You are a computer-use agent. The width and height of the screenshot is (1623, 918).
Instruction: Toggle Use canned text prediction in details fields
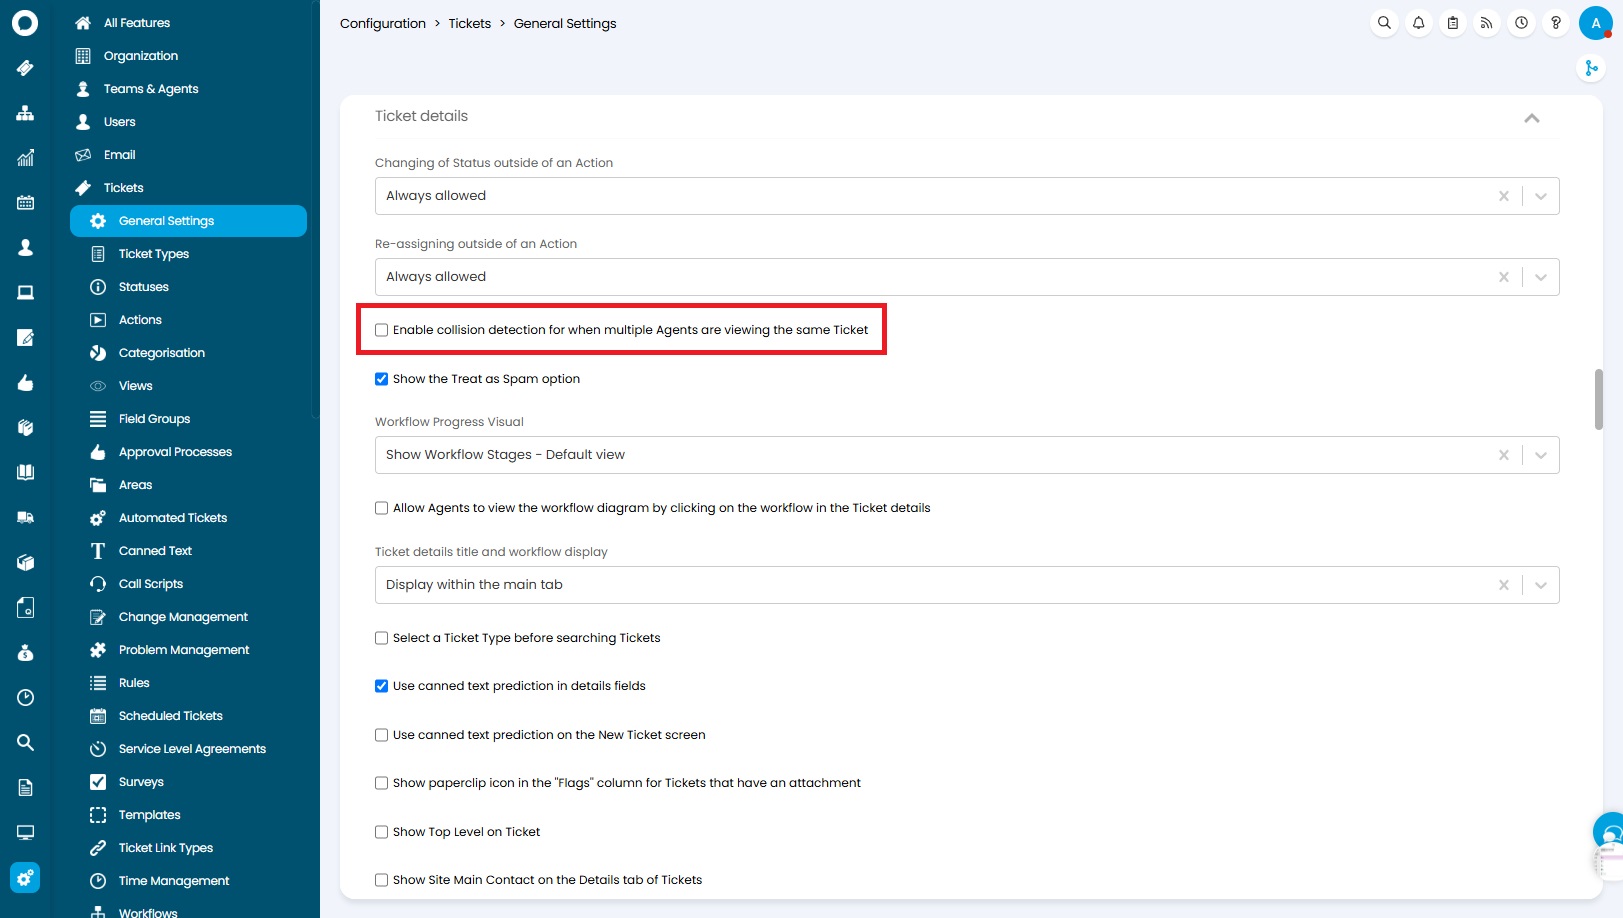coord(381,686)
